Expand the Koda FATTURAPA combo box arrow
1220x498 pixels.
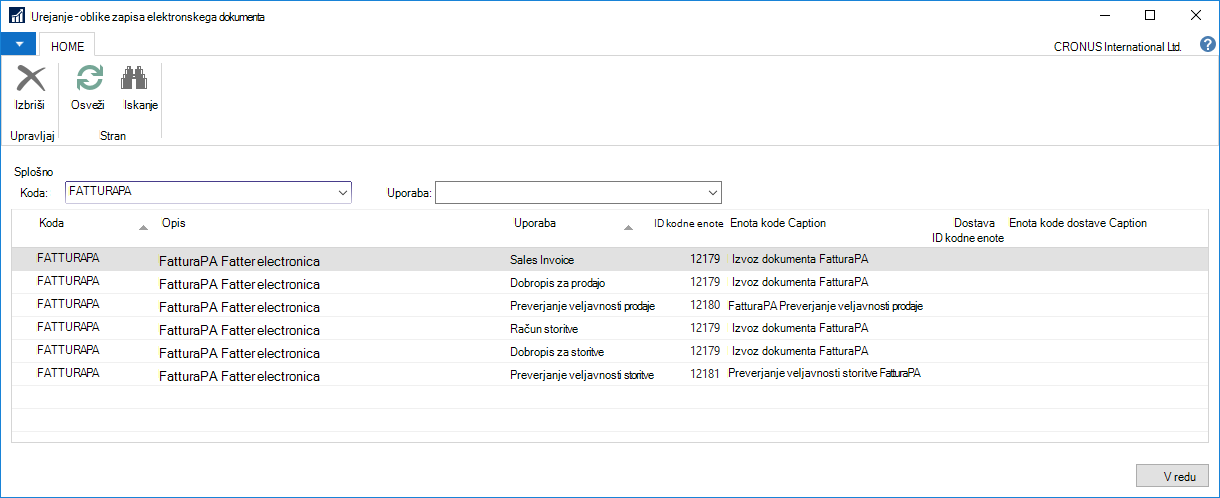(x=343, y=192)
